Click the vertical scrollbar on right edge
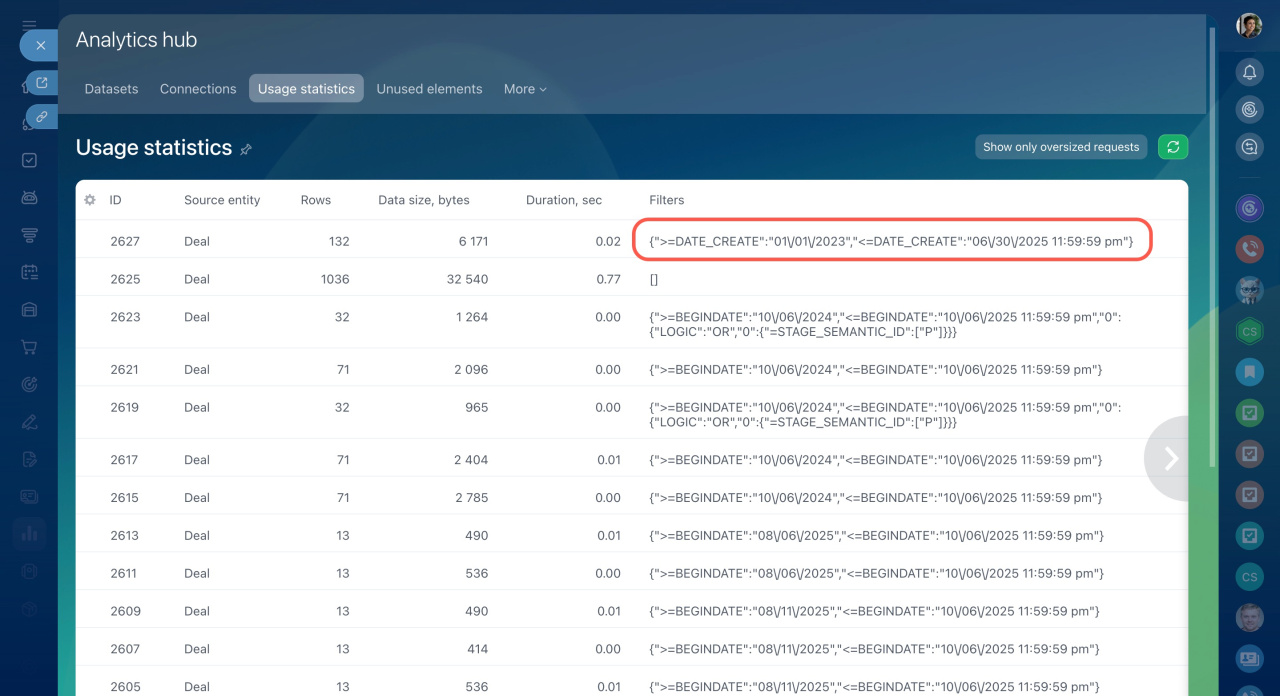This screenshot has height=696, width=1280. [1213, 250]
